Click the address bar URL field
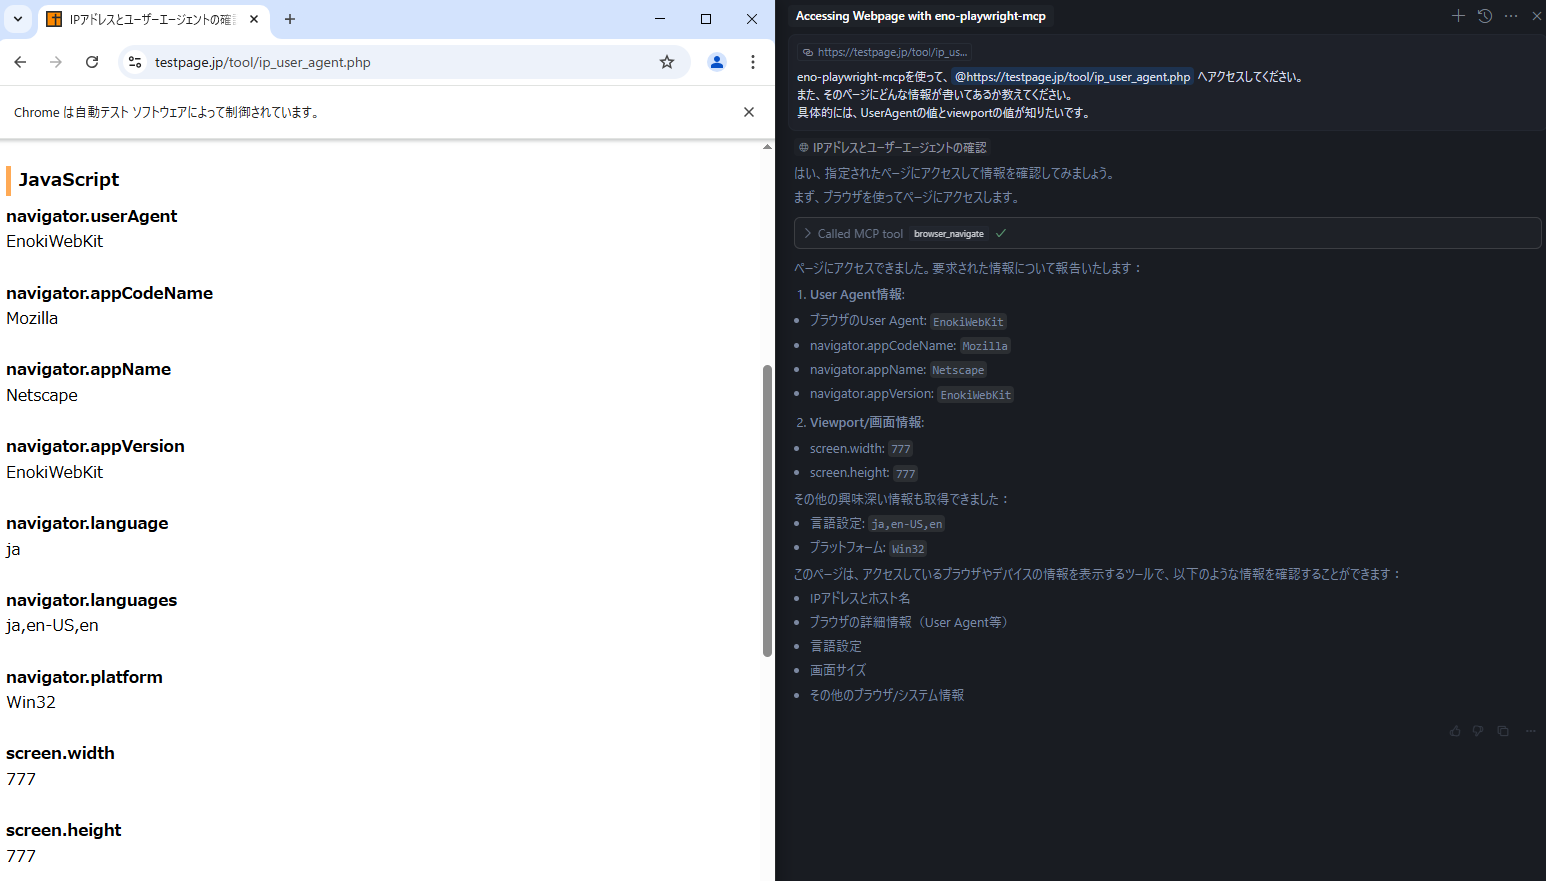 [x=400, y=62]
